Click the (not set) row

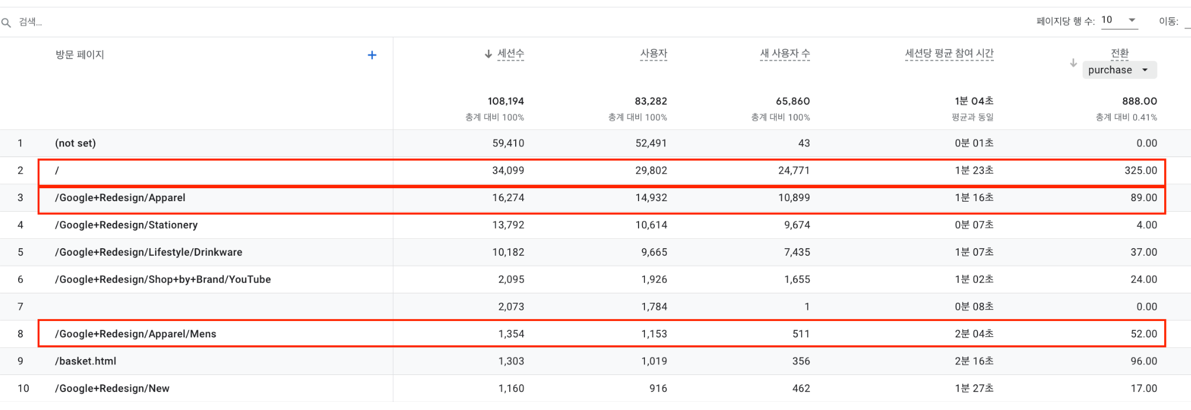pos(75,143)
